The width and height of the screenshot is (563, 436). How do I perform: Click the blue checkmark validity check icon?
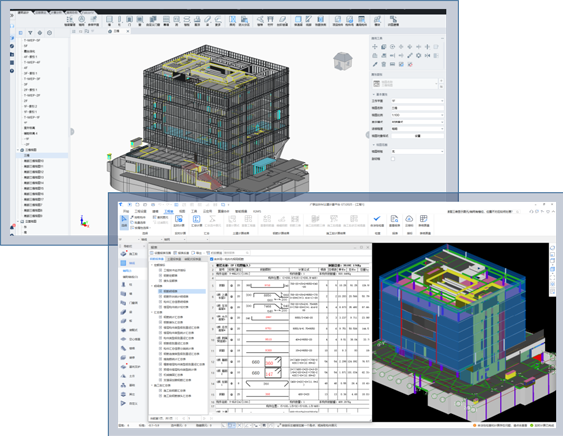tap(377, 218)
